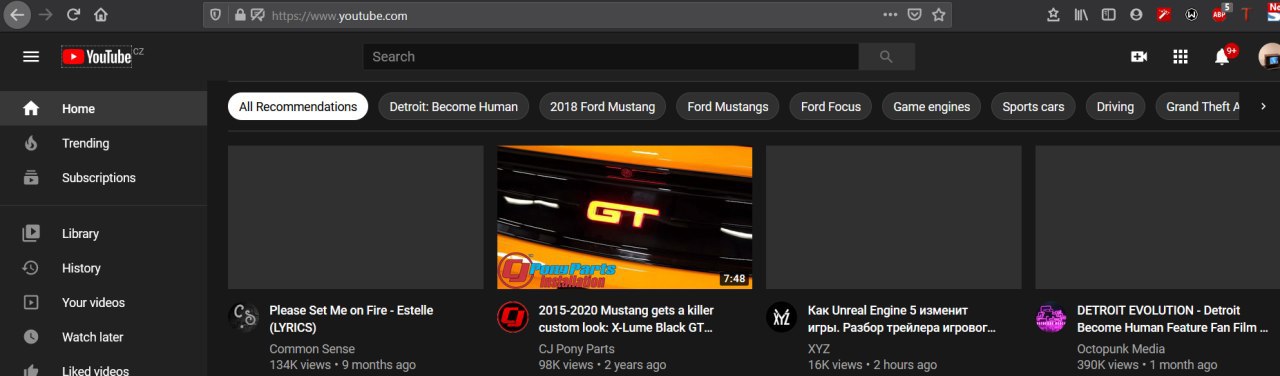The height and width of the screenshot is (376, 1280).
Task: Open the account avatar menu
Action: pyautogui.click(x=1269, y=57)
